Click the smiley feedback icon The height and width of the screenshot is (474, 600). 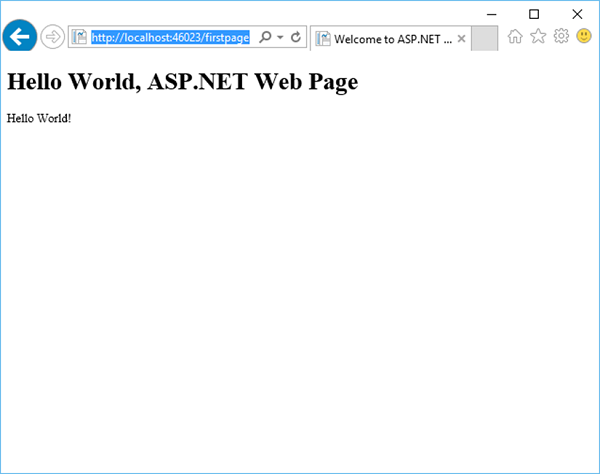coord(584,37)
